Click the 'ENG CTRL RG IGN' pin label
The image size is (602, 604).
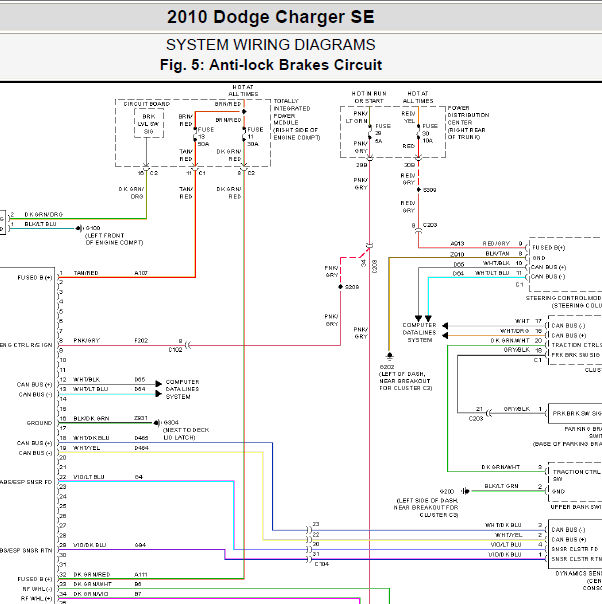[x=26, y=345]
